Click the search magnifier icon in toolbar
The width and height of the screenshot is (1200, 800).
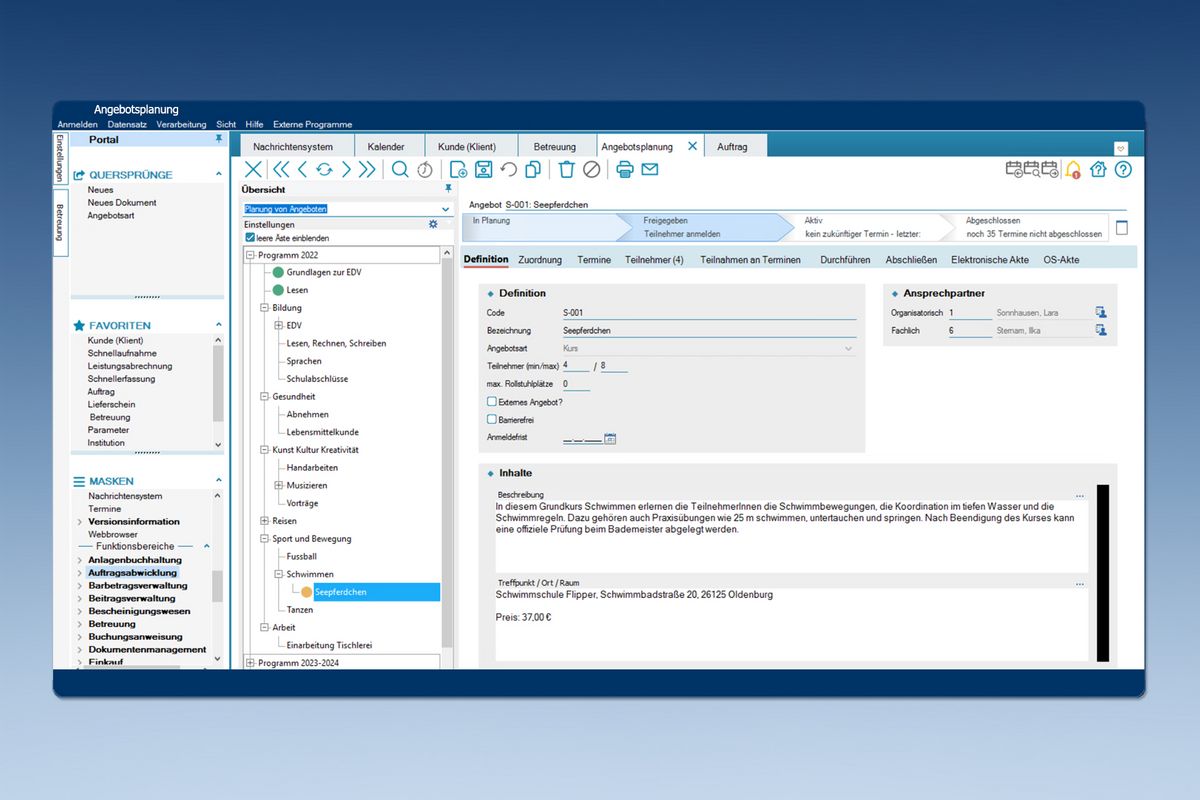tap(400, 169)
